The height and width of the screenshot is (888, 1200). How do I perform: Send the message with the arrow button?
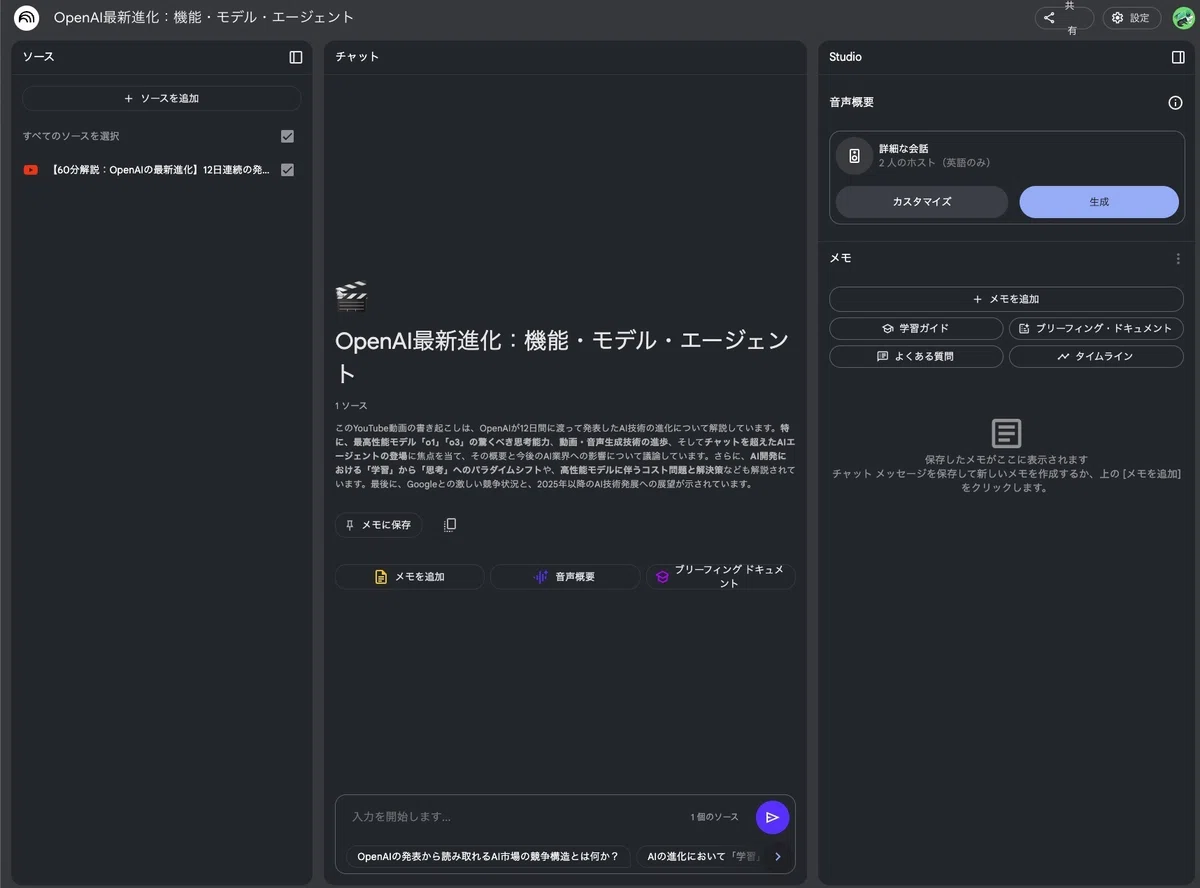click(x=772, y=817)
